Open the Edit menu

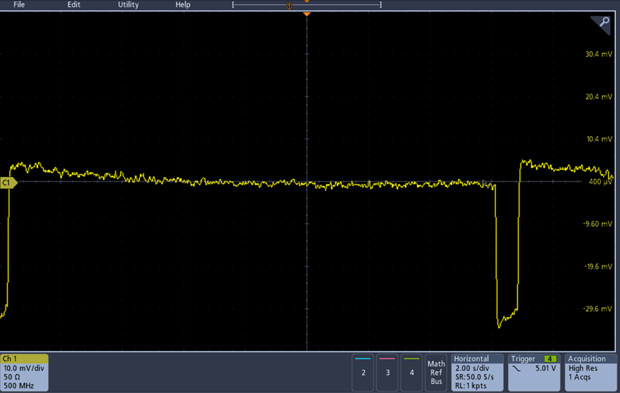tap(74, 5)
